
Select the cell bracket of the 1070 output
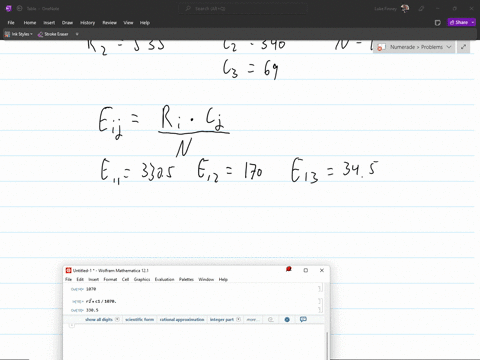point(320,289)
